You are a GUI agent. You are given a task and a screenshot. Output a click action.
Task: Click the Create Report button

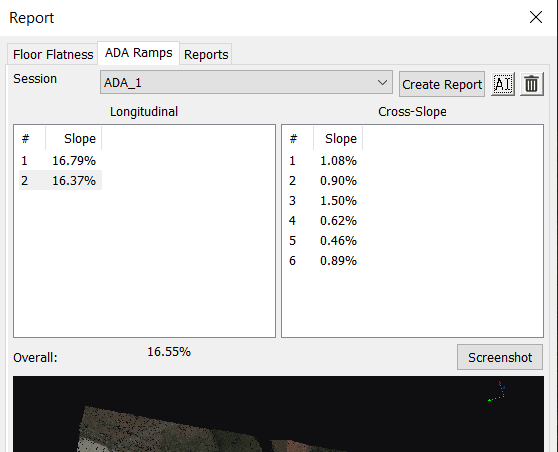[x=442, y=84]
